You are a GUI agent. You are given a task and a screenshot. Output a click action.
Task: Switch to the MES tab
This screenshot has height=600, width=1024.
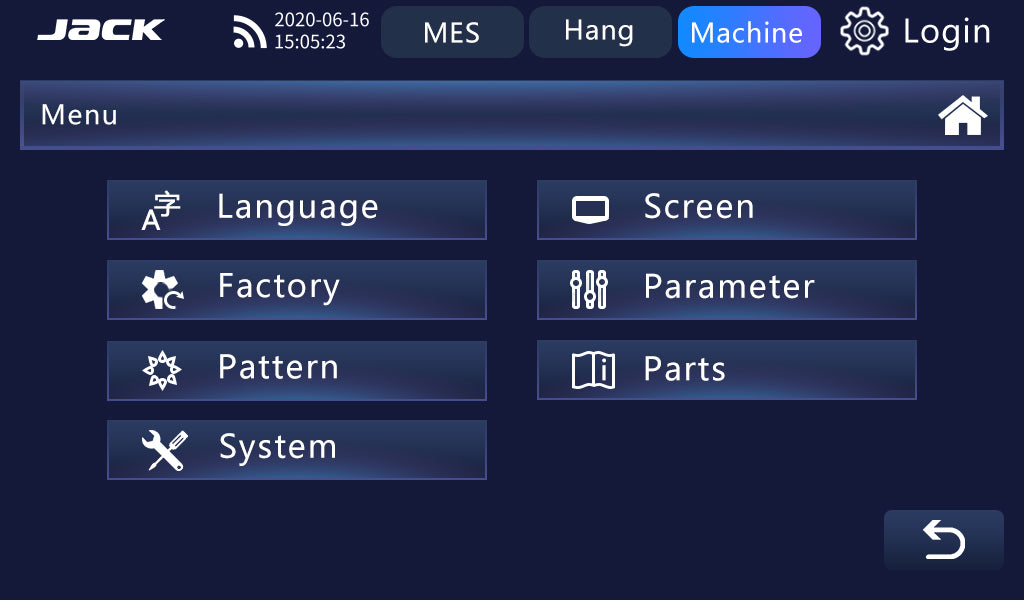[452, 33]
